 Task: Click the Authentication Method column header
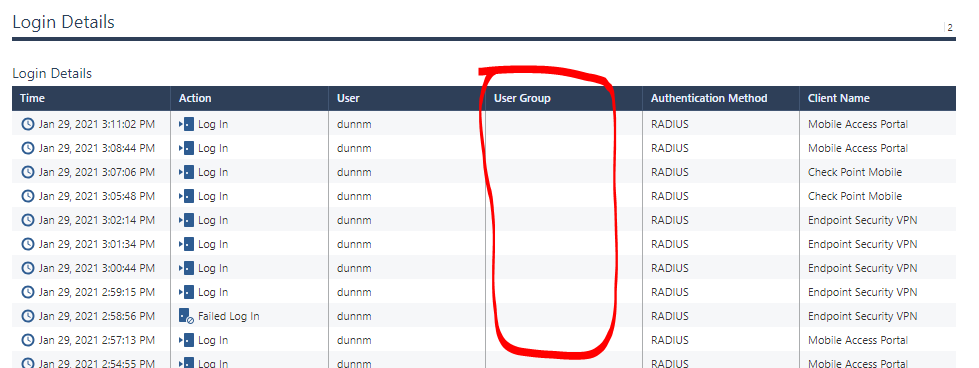(709, 98)
